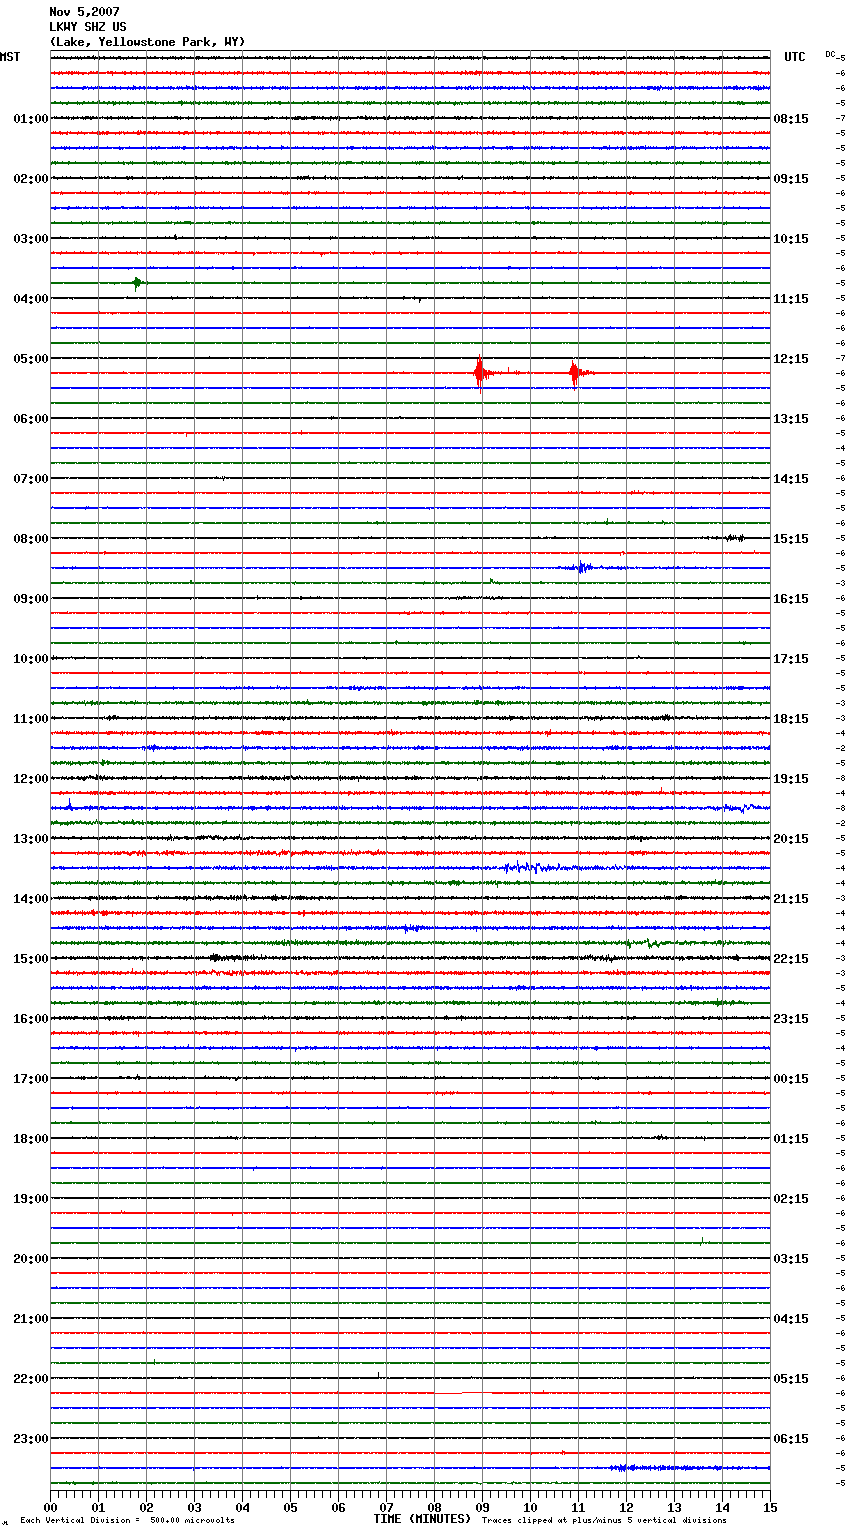Click the green seismic spike before the 04:00 trace

click(137, 283)
